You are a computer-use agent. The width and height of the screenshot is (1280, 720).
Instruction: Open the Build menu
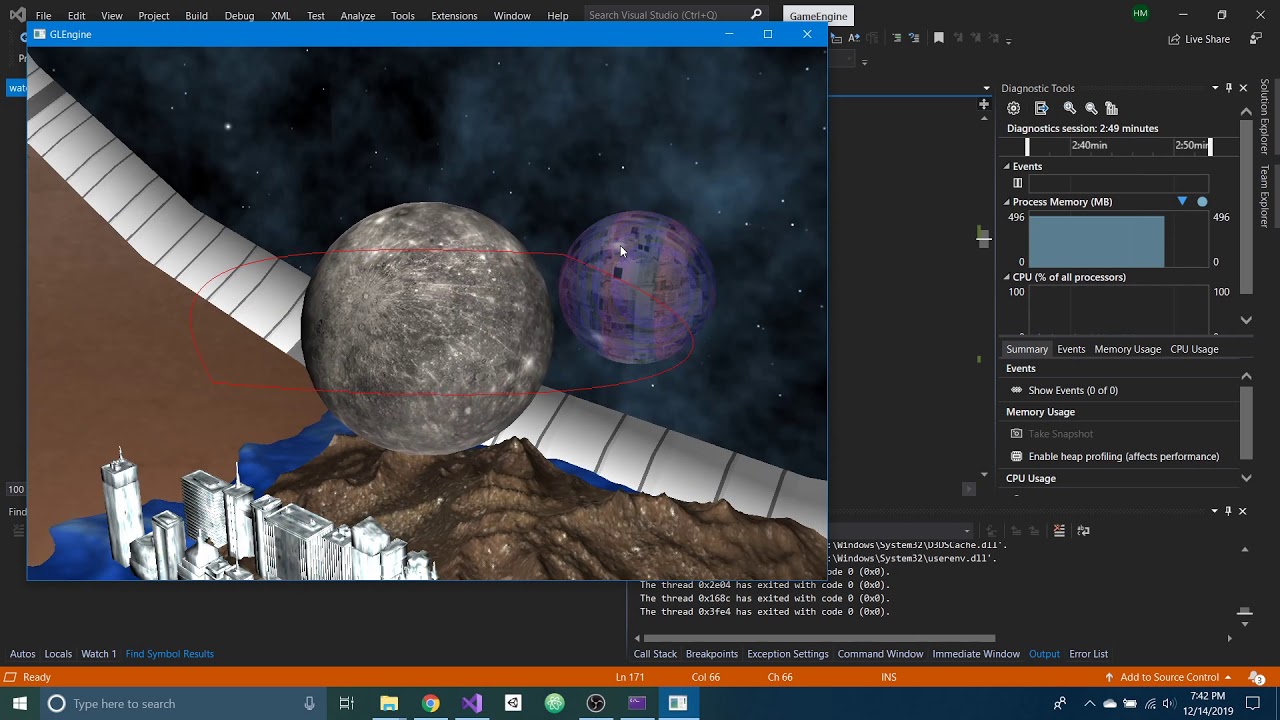pyautogui.click(x=196, y=16)
